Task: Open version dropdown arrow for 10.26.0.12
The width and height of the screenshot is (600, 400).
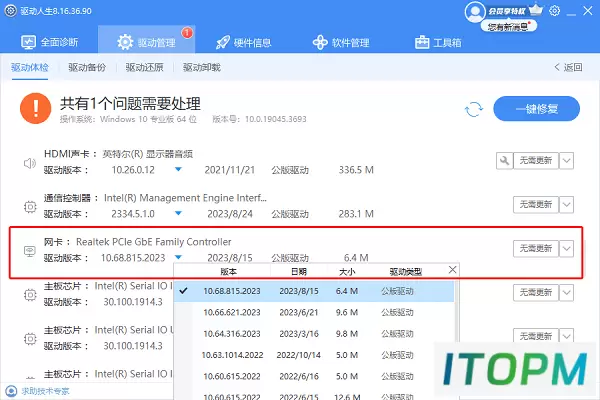Action: 178,169
